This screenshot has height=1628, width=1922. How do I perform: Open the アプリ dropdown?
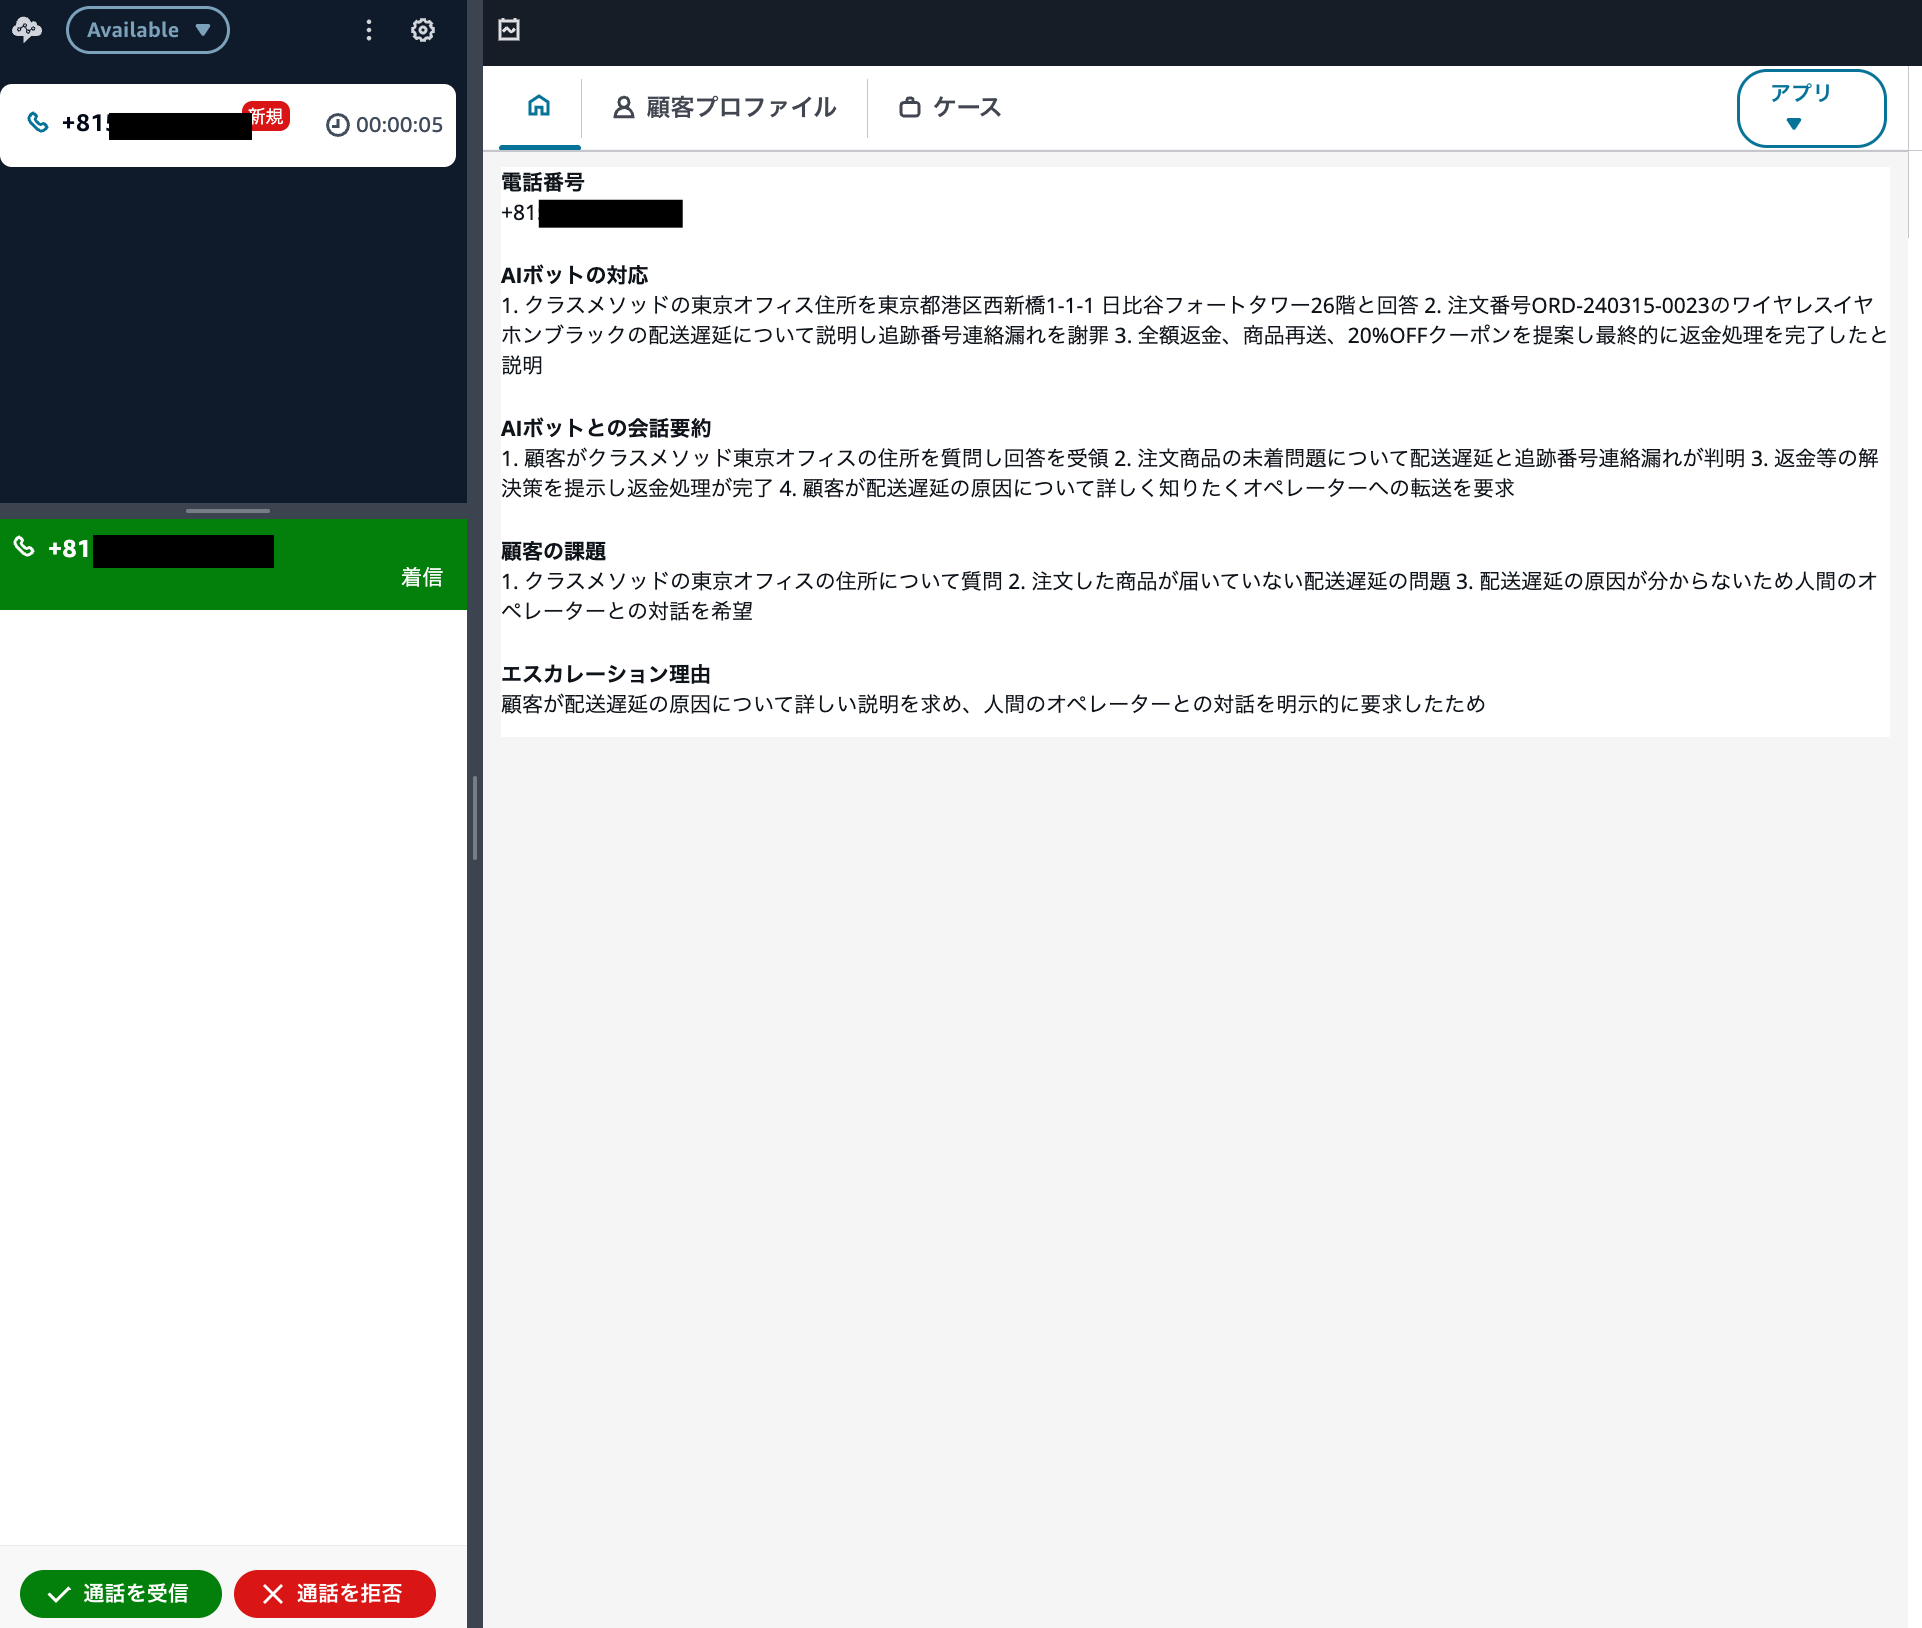click(1810, 108)
